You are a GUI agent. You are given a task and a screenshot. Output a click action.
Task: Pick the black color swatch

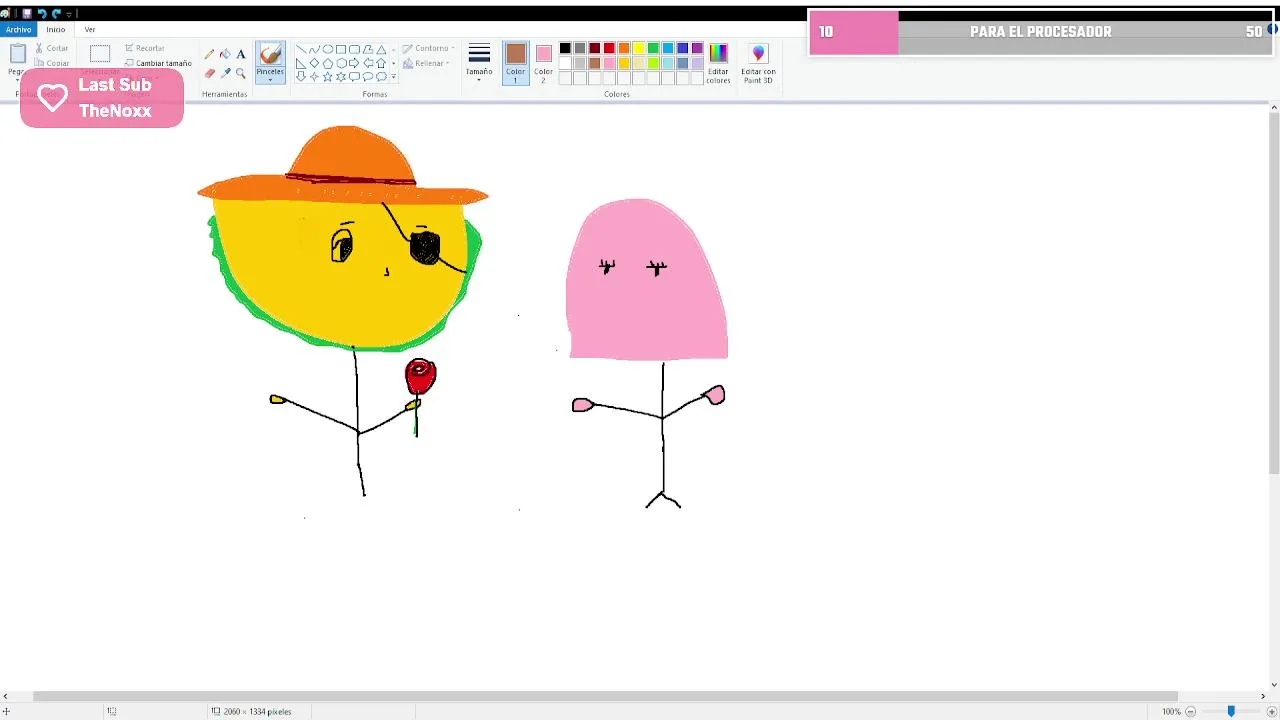(565, 48)
